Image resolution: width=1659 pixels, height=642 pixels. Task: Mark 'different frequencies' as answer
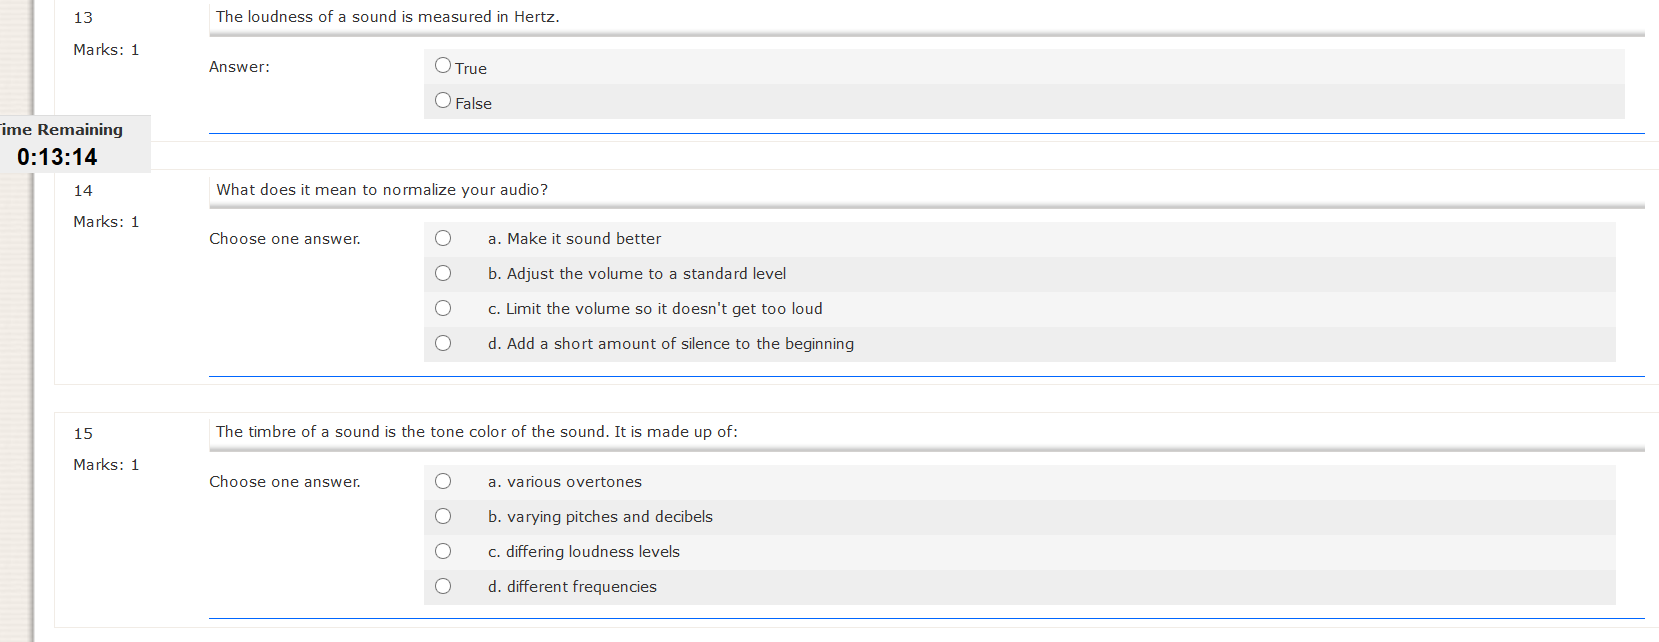click(x=443, y=586)
